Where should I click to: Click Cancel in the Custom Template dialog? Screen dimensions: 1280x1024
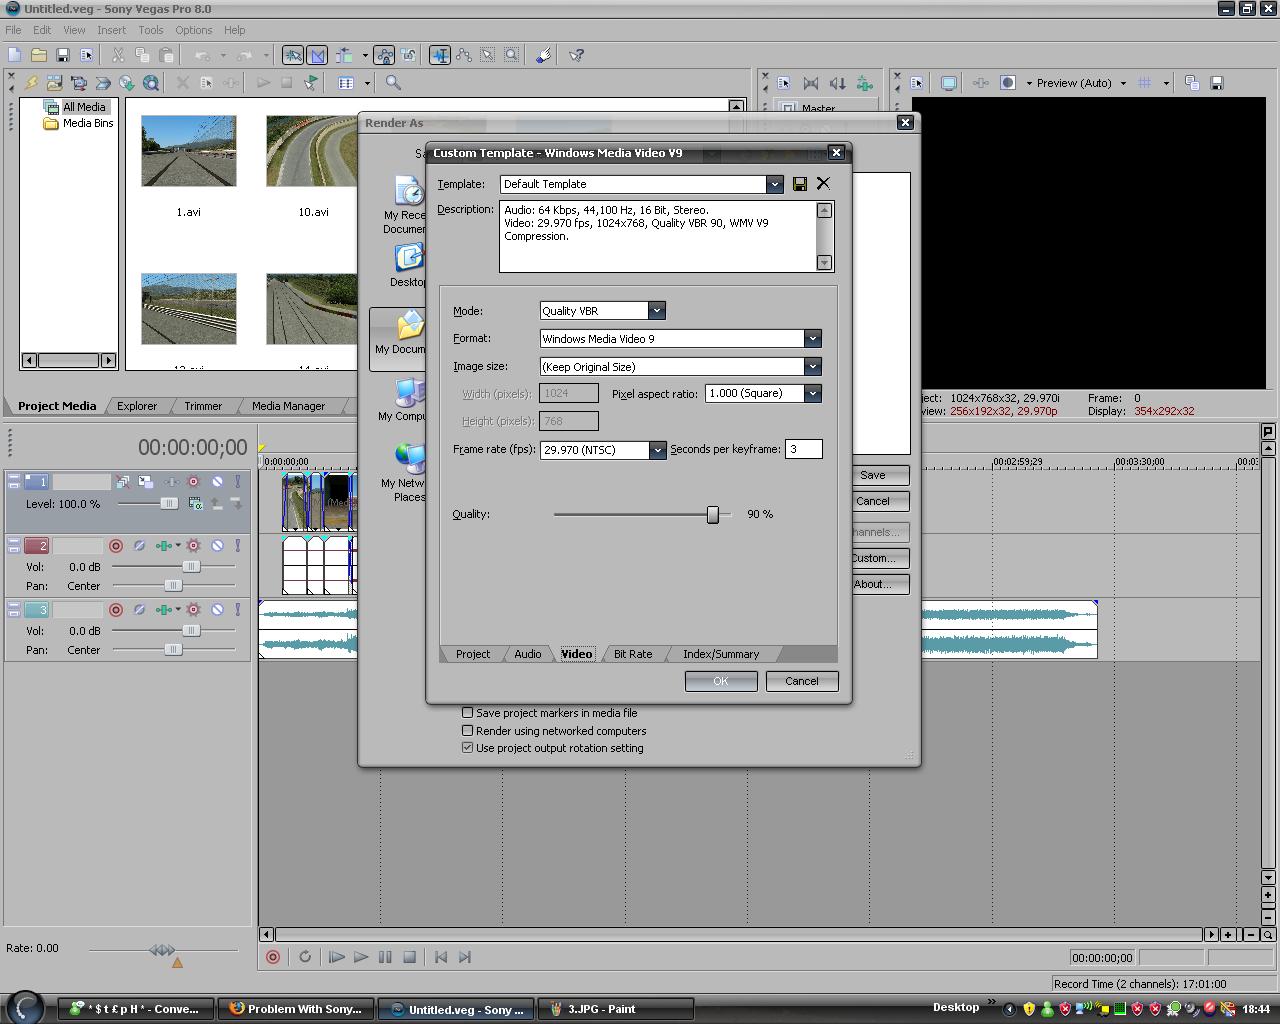click(801, 681)
